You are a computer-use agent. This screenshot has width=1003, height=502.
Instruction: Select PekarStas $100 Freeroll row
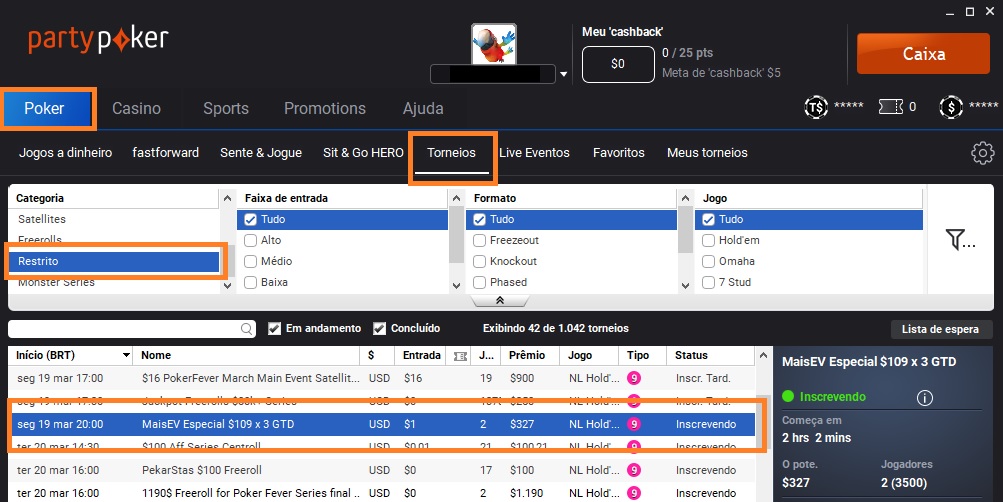pos(381,470)
